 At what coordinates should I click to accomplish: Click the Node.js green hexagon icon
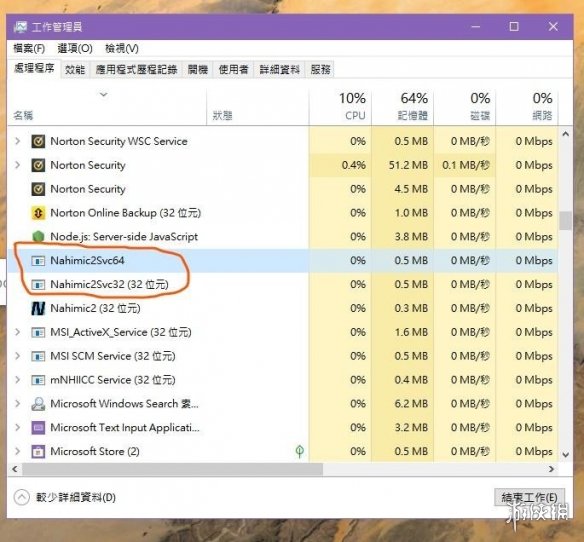[38, 237]
